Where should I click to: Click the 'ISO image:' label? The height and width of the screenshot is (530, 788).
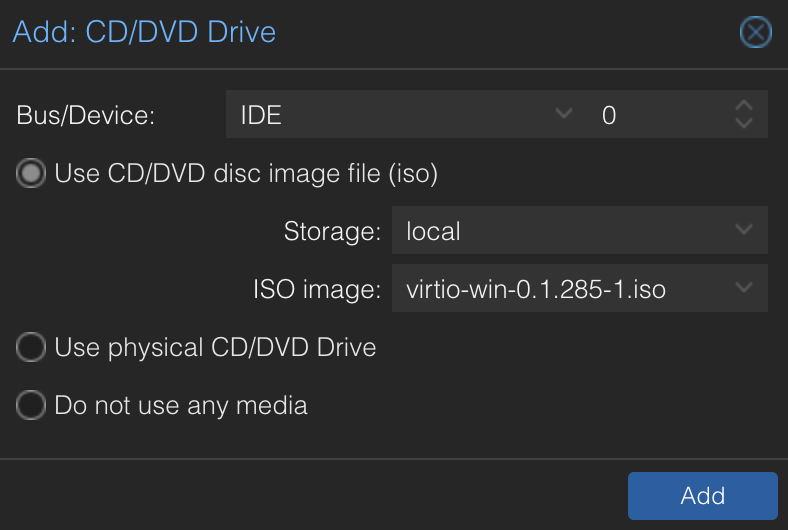(x=317, y=289)
